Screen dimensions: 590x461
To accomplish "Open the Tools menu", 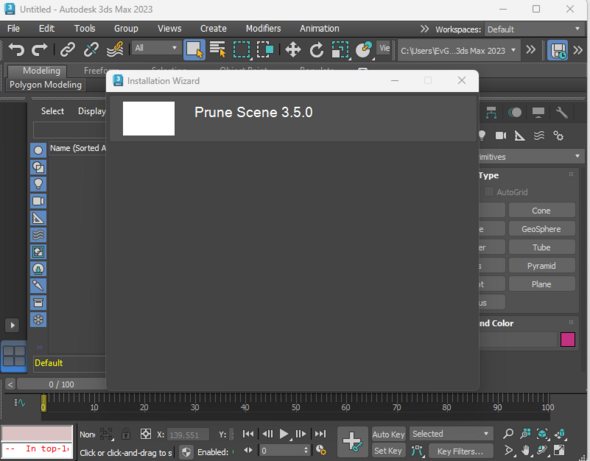I will click(85, 29).
